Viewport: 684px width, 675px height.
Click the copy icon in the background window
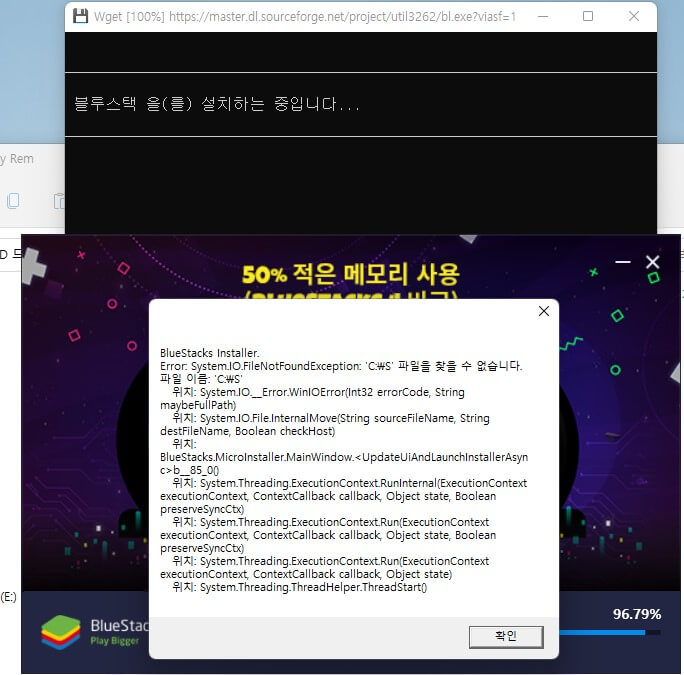[13, 201]
